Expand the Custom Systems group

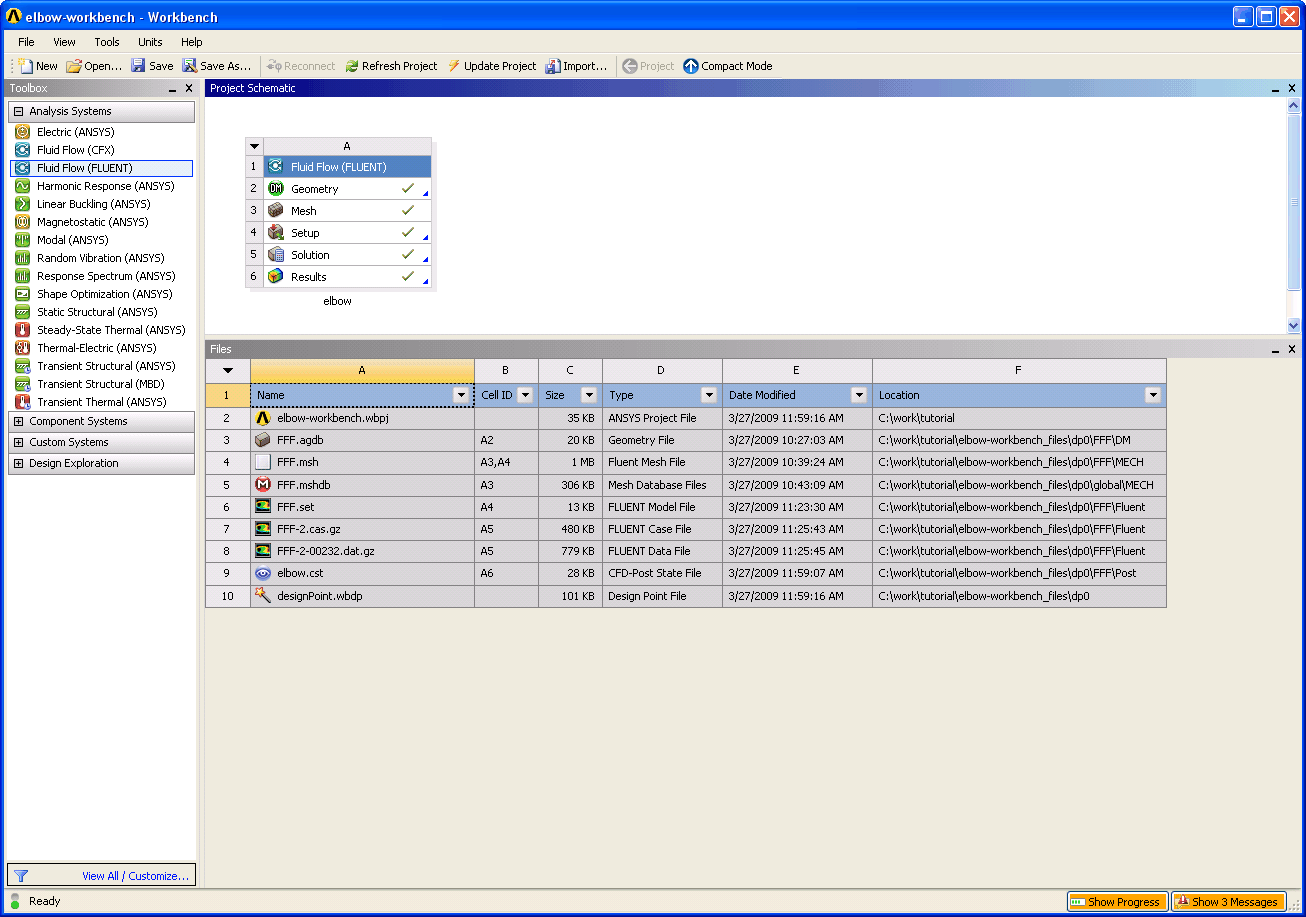[x=18, y=443]
